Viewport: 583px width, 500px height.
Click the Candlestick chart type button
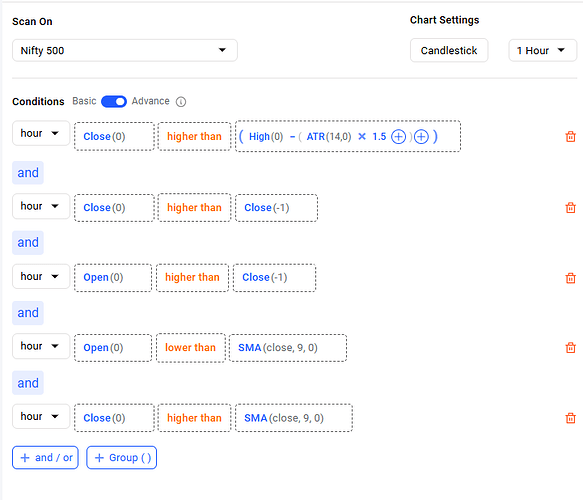[449, 50]
